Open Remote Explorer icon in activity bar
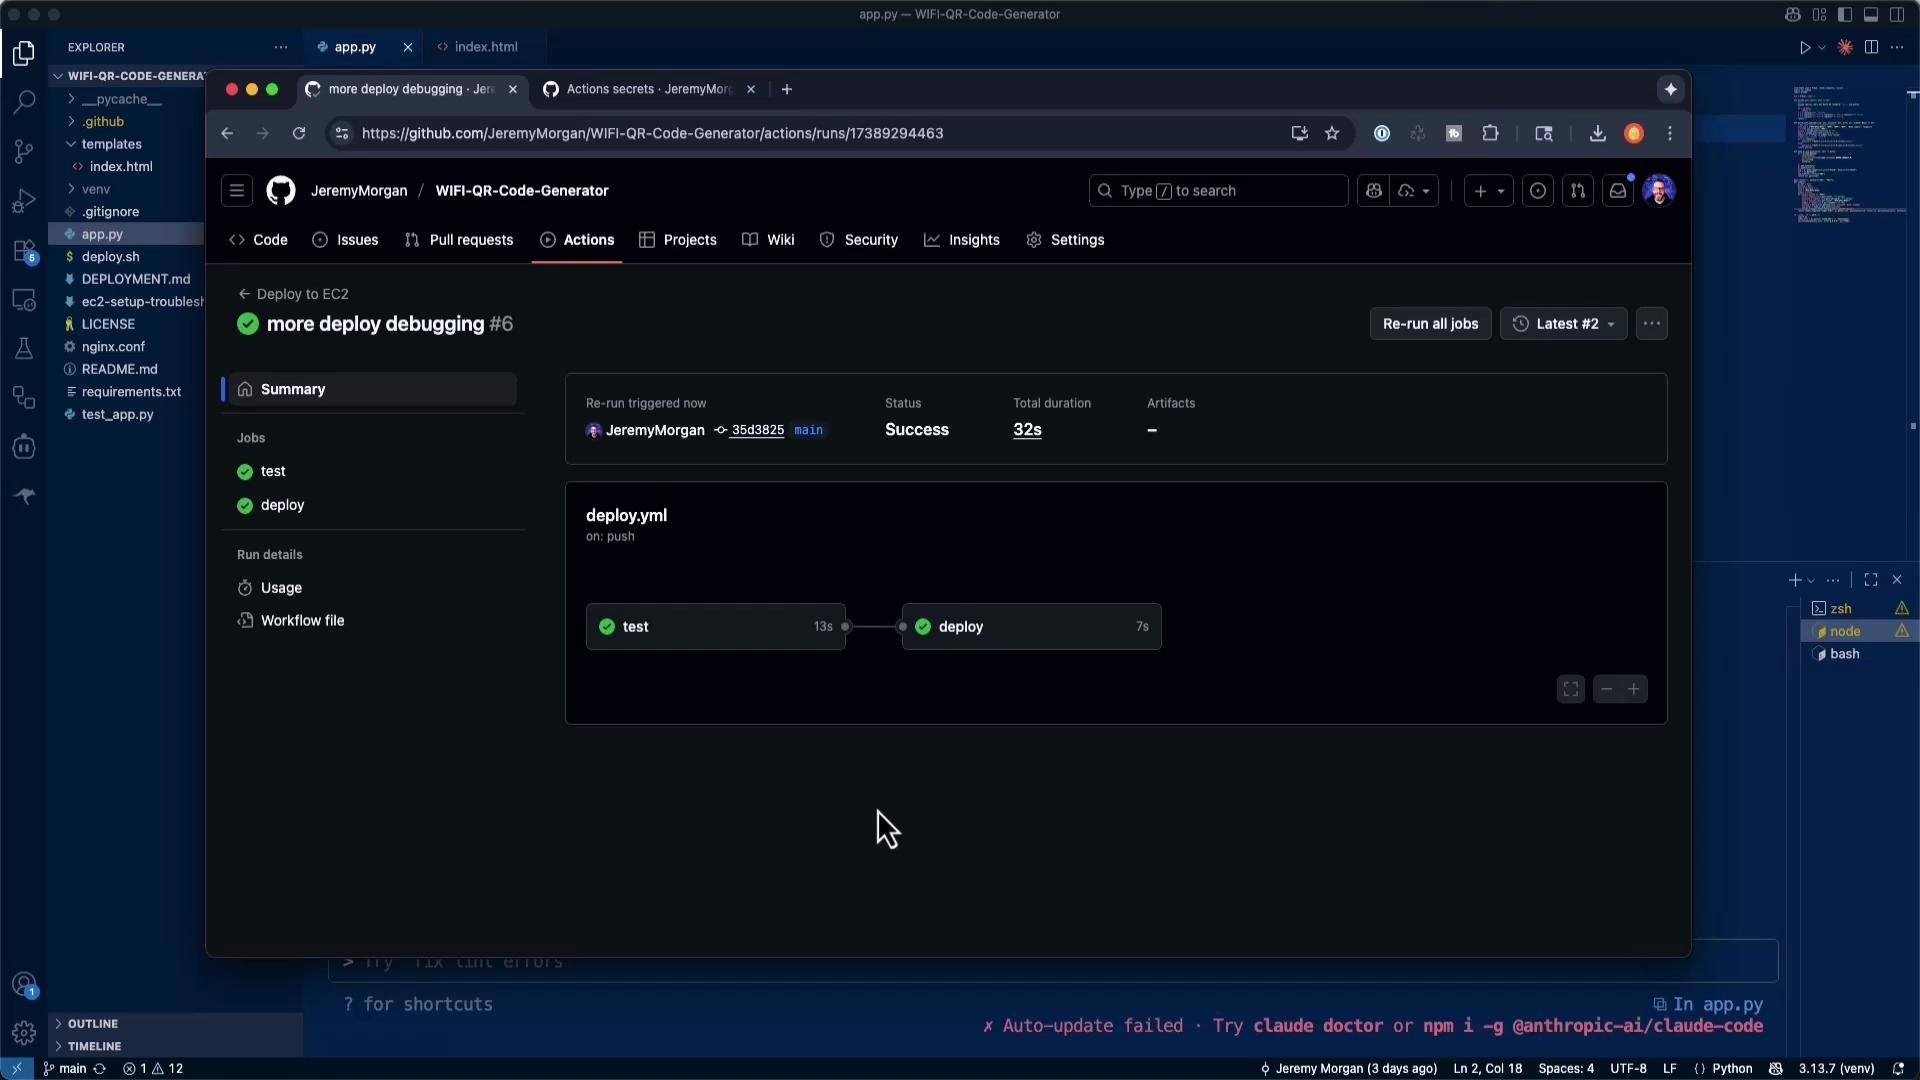This screenshot has height=1080, width=1920. [x=24, y=300]
